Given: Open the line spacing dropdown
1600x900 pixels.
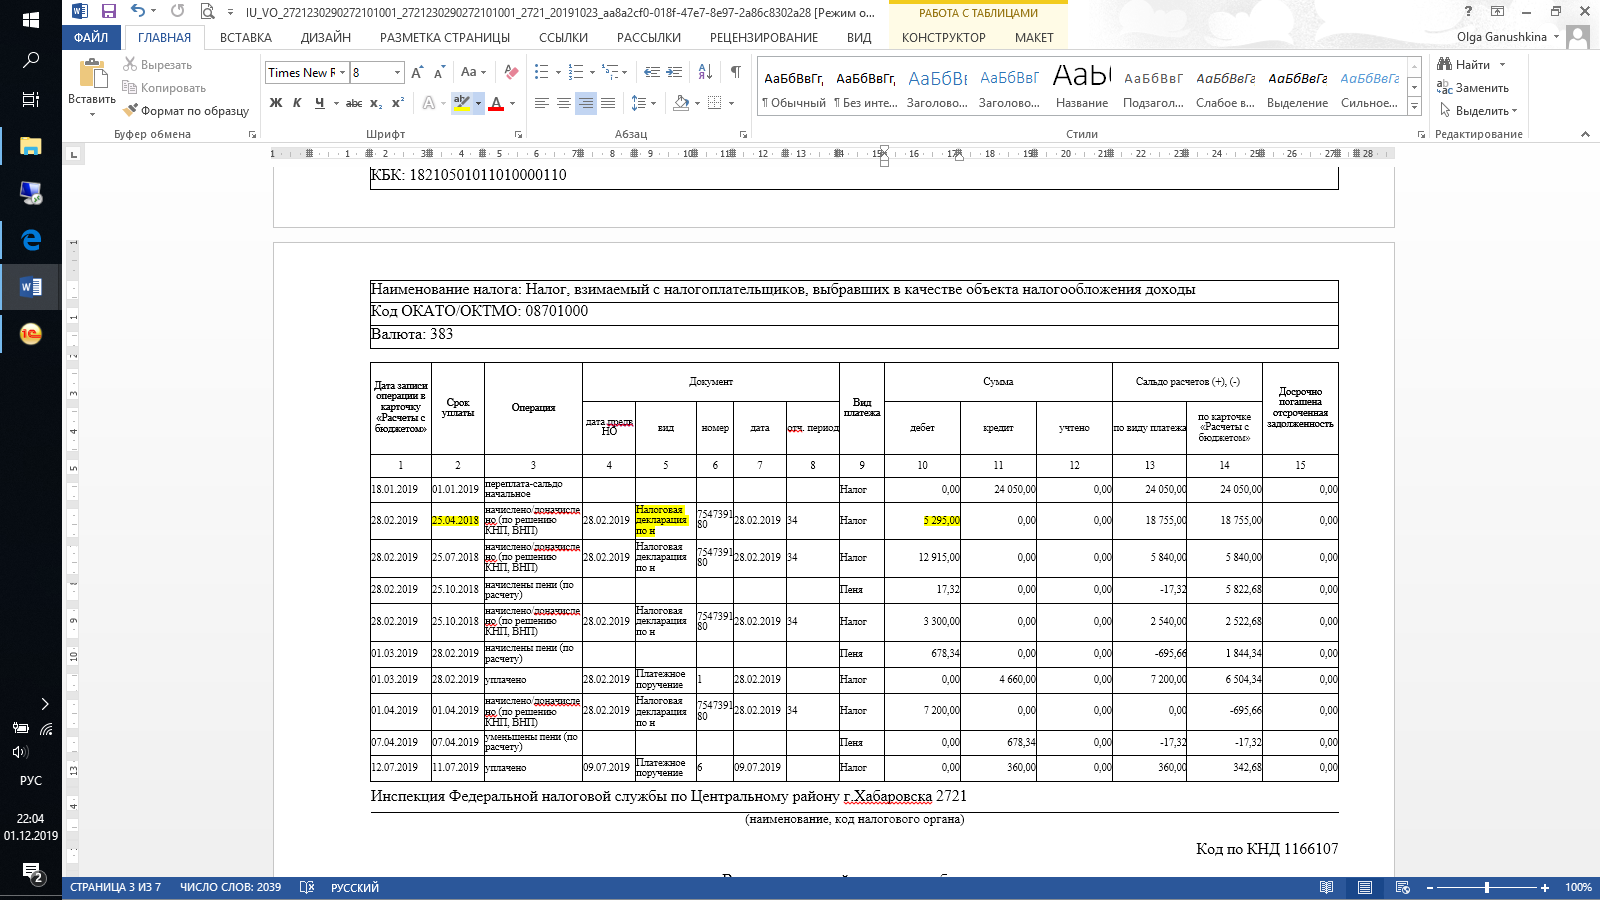Looking at the screenshot, I should pyautogui.click(x=643, y=103).
